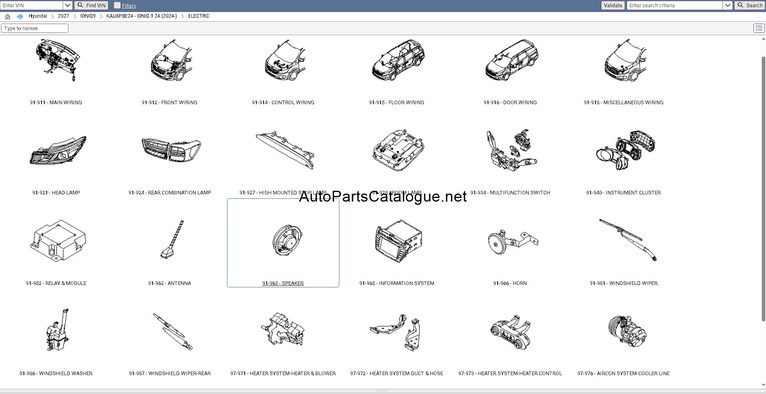This screenshot has width=766, height=394.
Task: Select the High Mounted Stop Lamp image
Action: click(284, 149)
